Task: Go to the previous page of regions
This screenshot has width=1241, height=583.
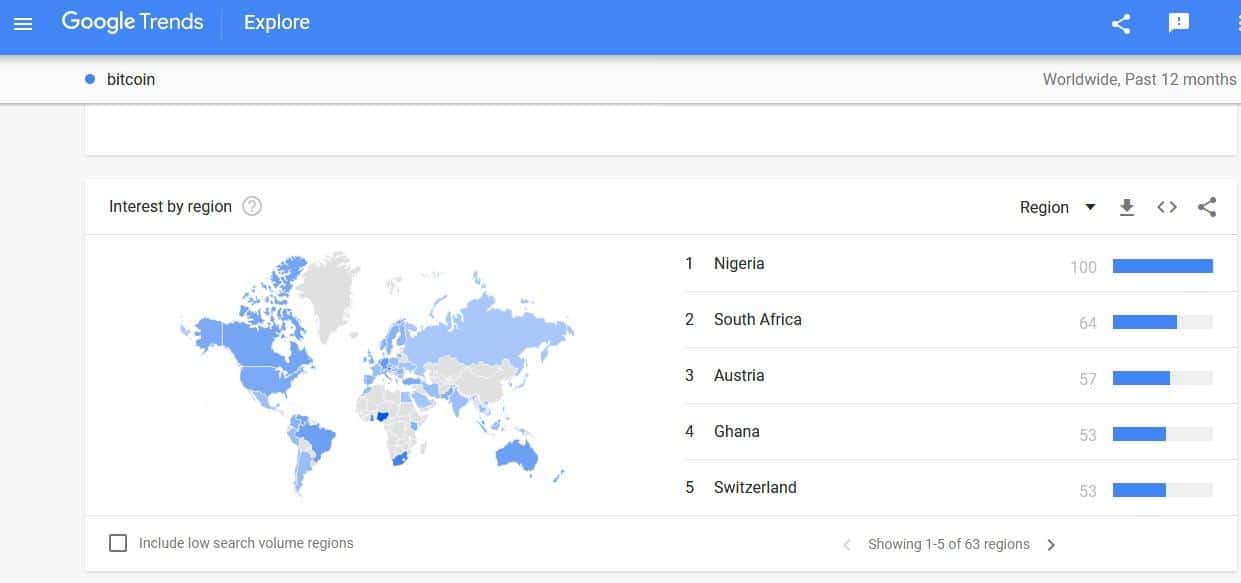Action: click(847, 545)
